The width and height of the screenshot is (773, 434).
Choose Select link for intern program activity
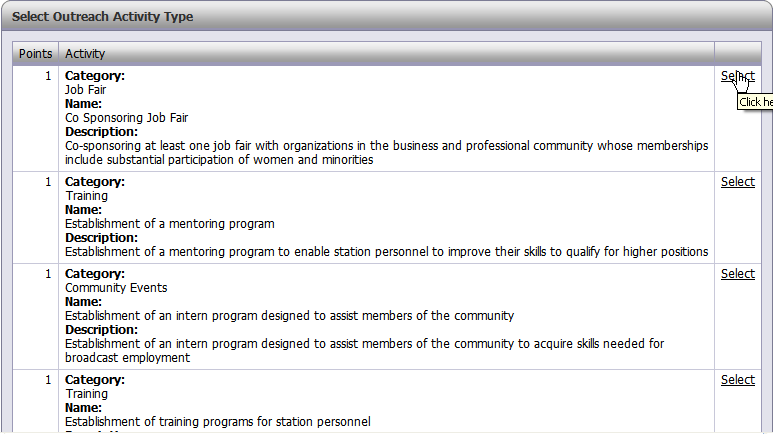pyautogui.click(x=738, y=274)
